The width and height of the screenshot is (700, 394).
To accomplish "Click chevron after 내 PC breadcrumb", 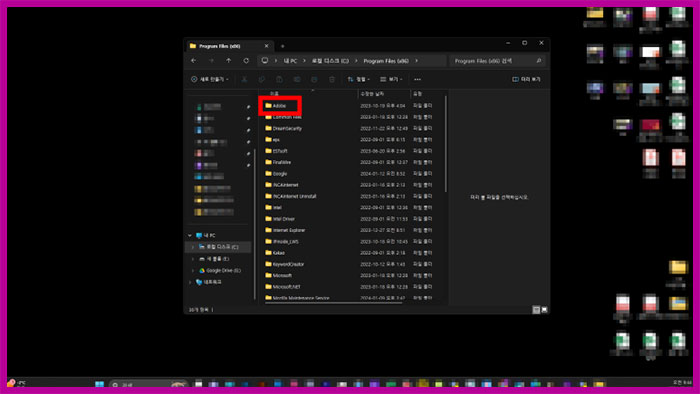I will click(x=304, y=61).
